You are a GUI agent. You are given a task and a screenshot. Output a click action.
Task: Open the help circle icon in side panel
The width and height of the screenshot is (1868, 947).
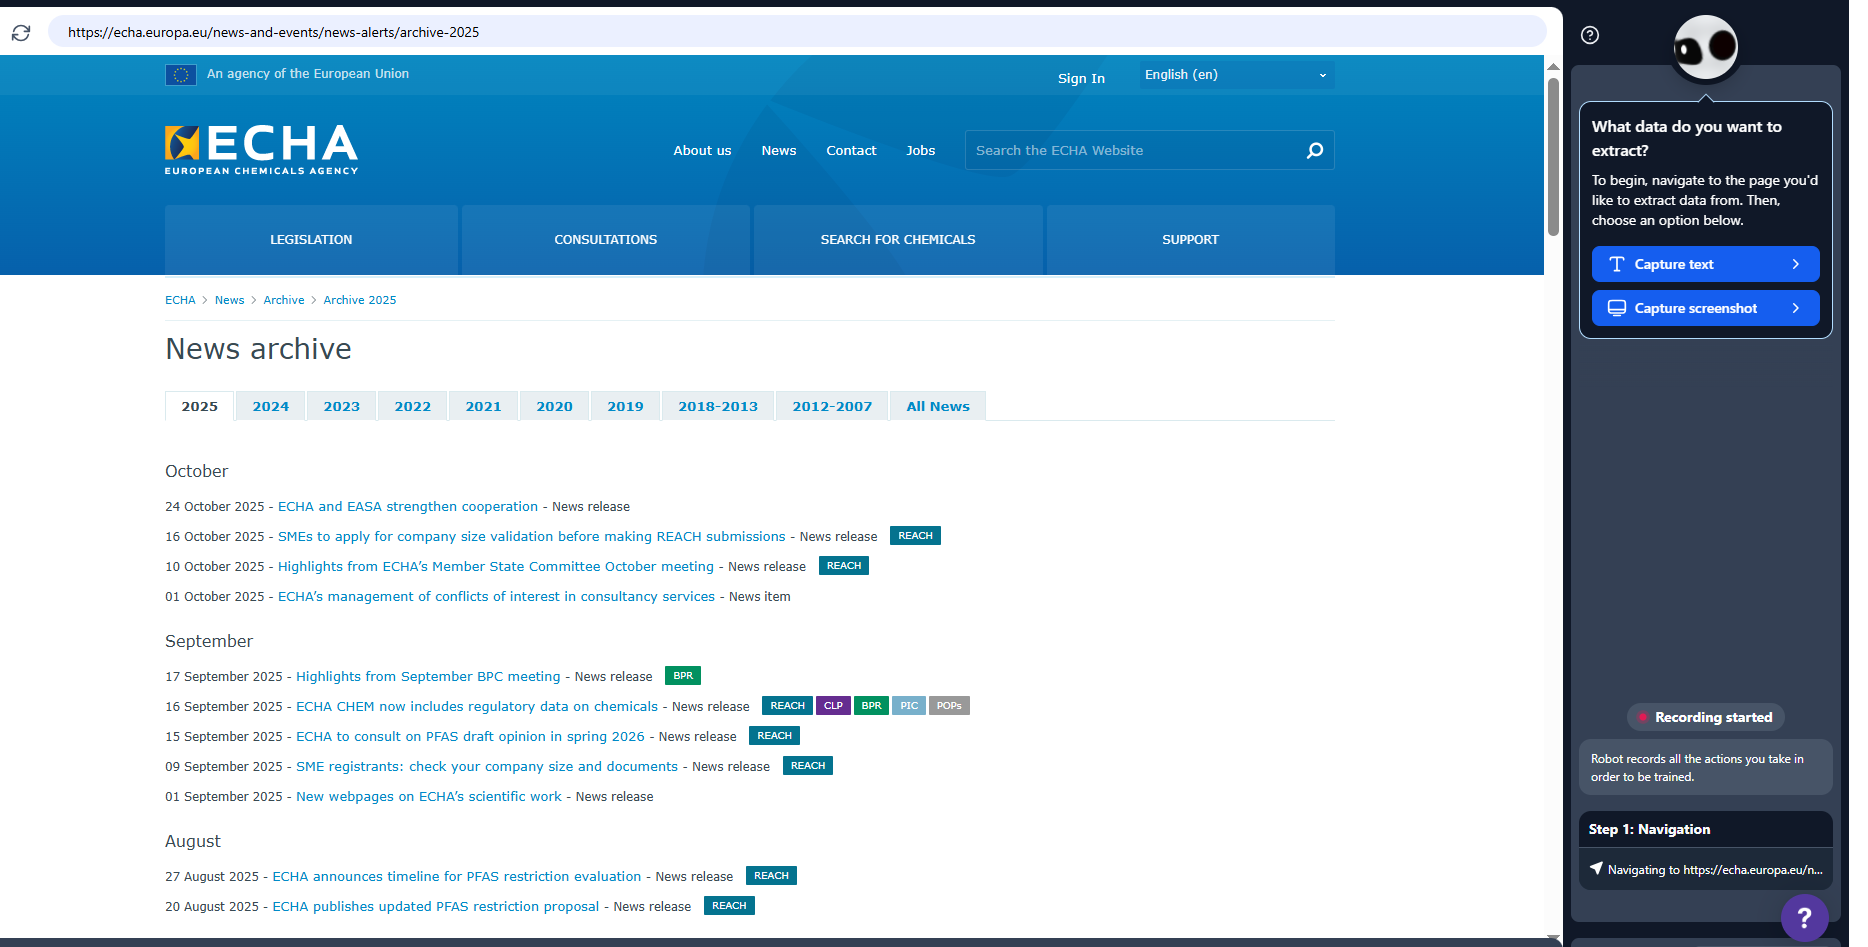click(x=1589, y=35)
